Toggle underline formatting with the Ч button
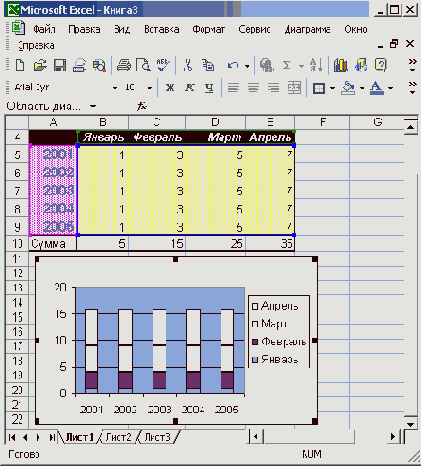This screenshot has height=466, width=421. click(209, 87)
